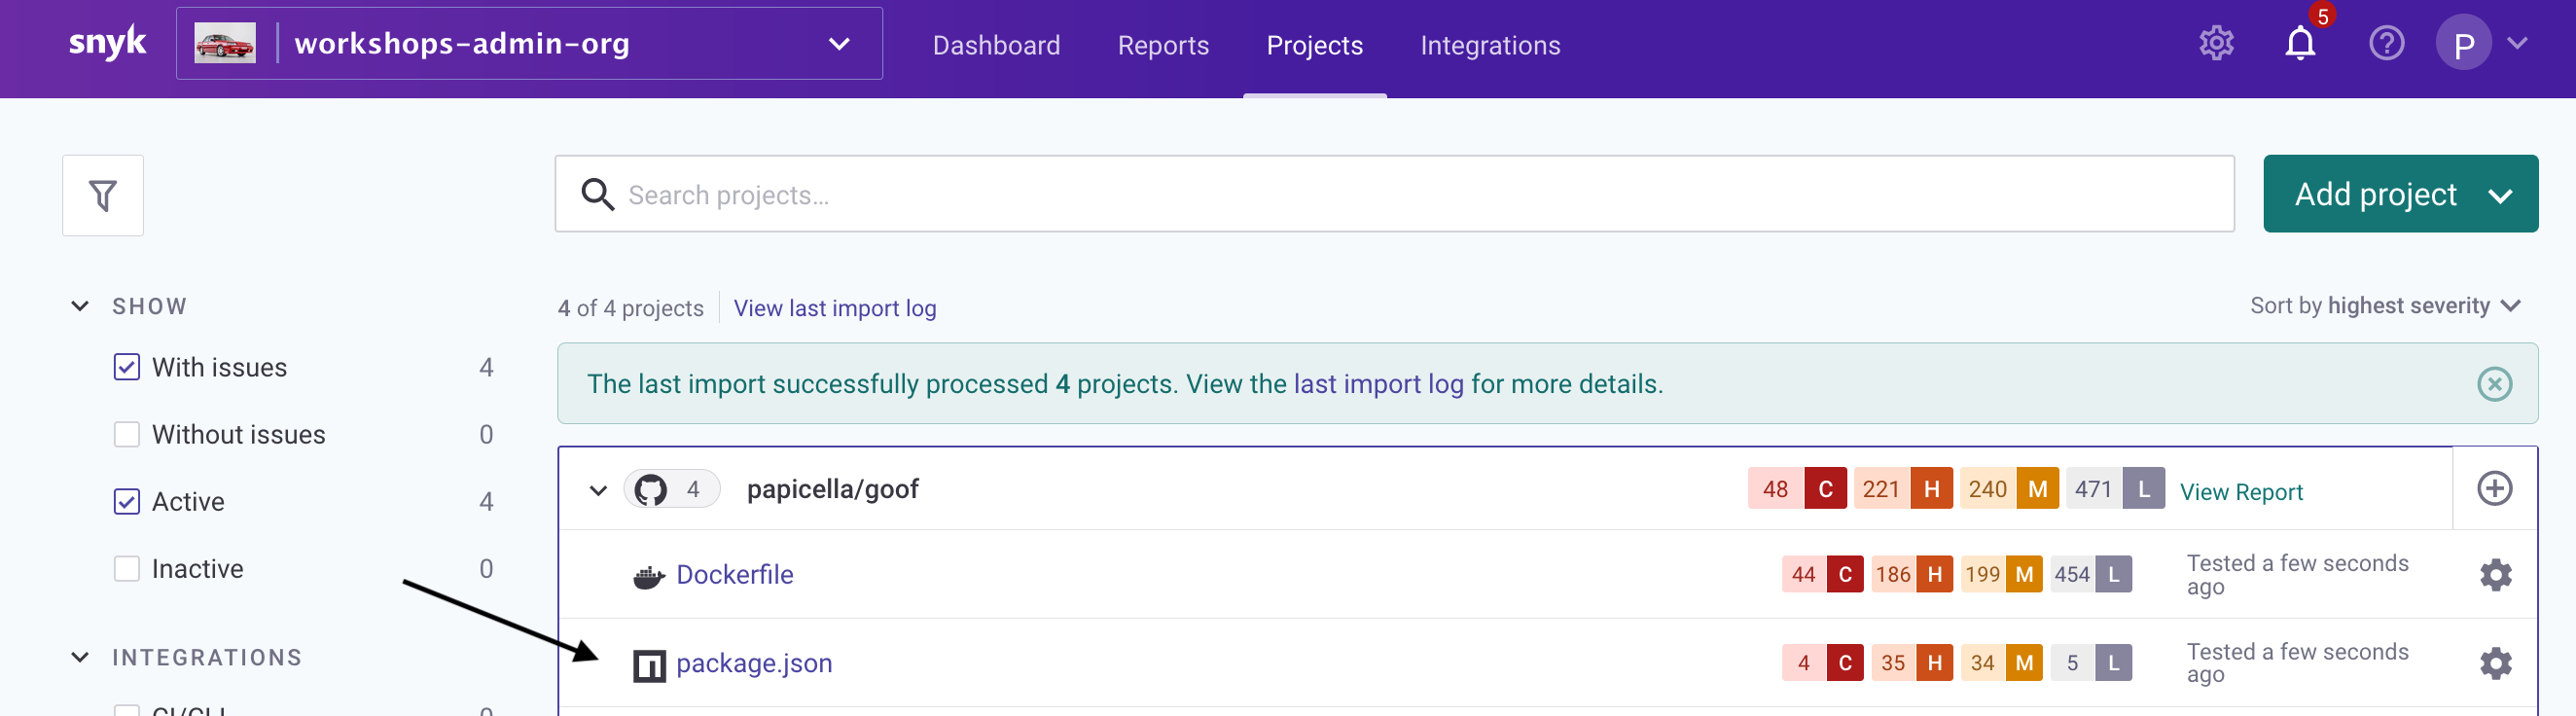The image size is (2576, 716).
Task: Open the Add project dropdown
Action: pyautogui.click(x=2399, y=195)
